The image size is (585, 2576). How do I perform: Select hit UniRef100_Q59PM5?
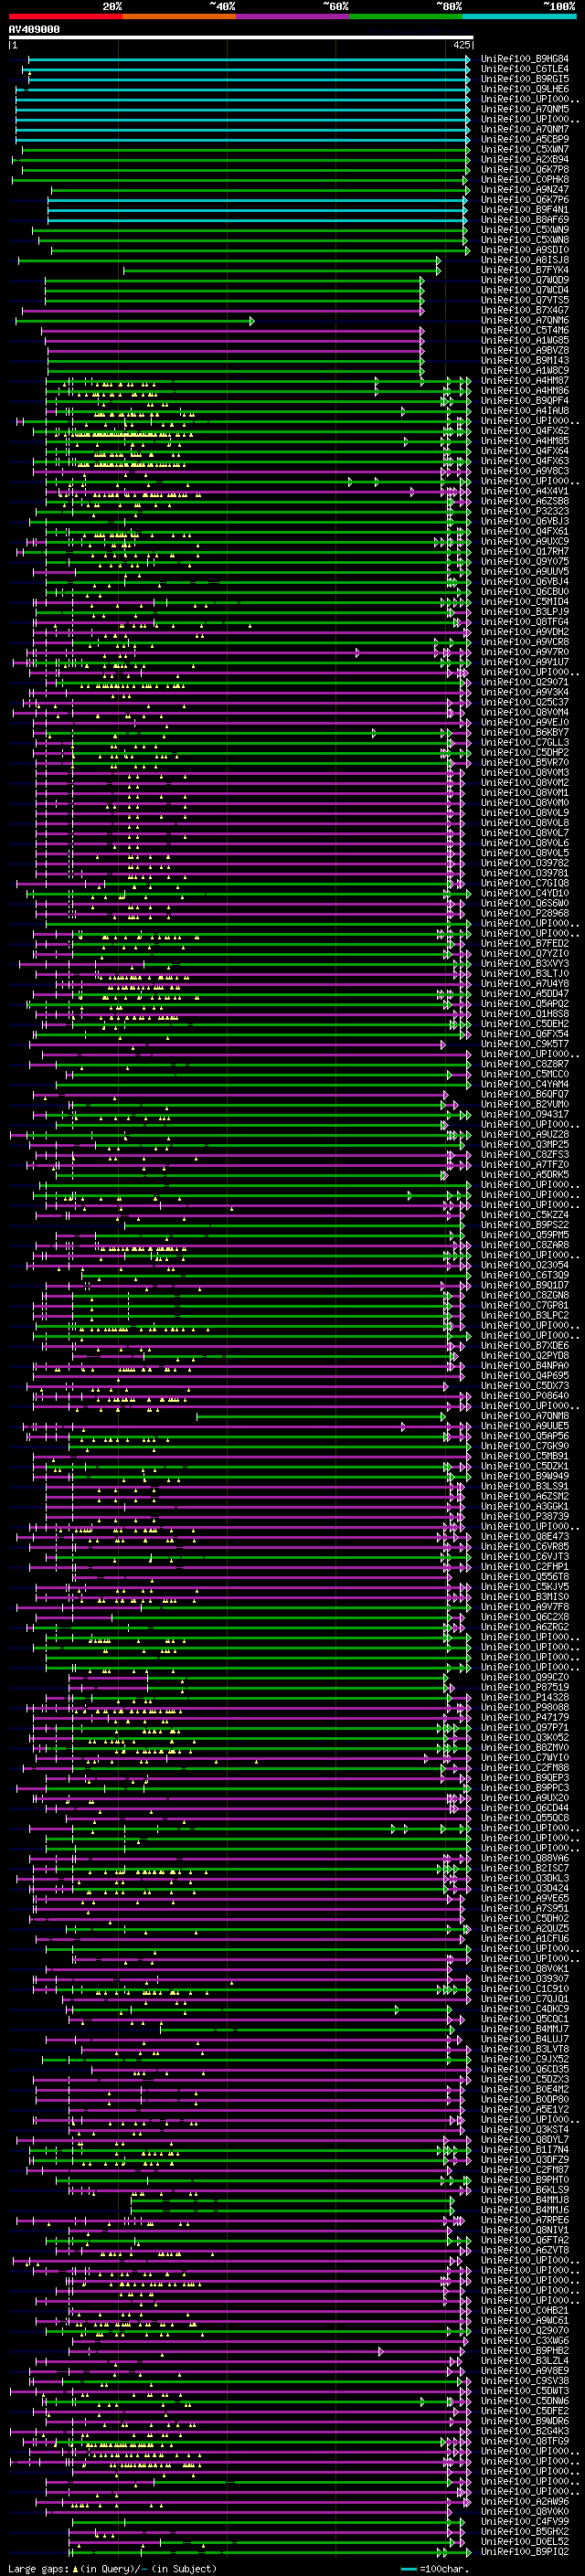(x=524, y=1234)
